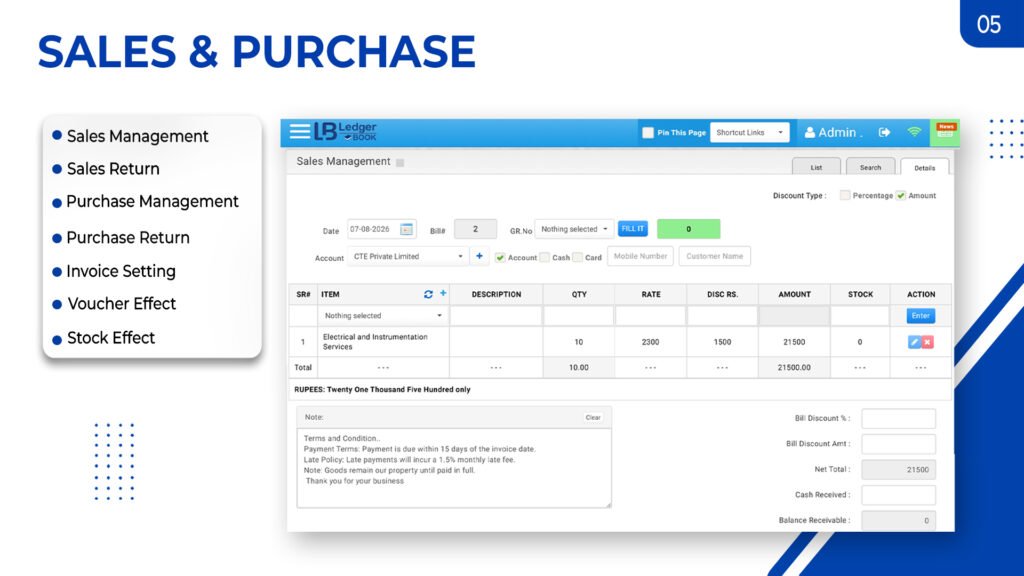
Task: Click the plus icon to add account
Action: 479,256
